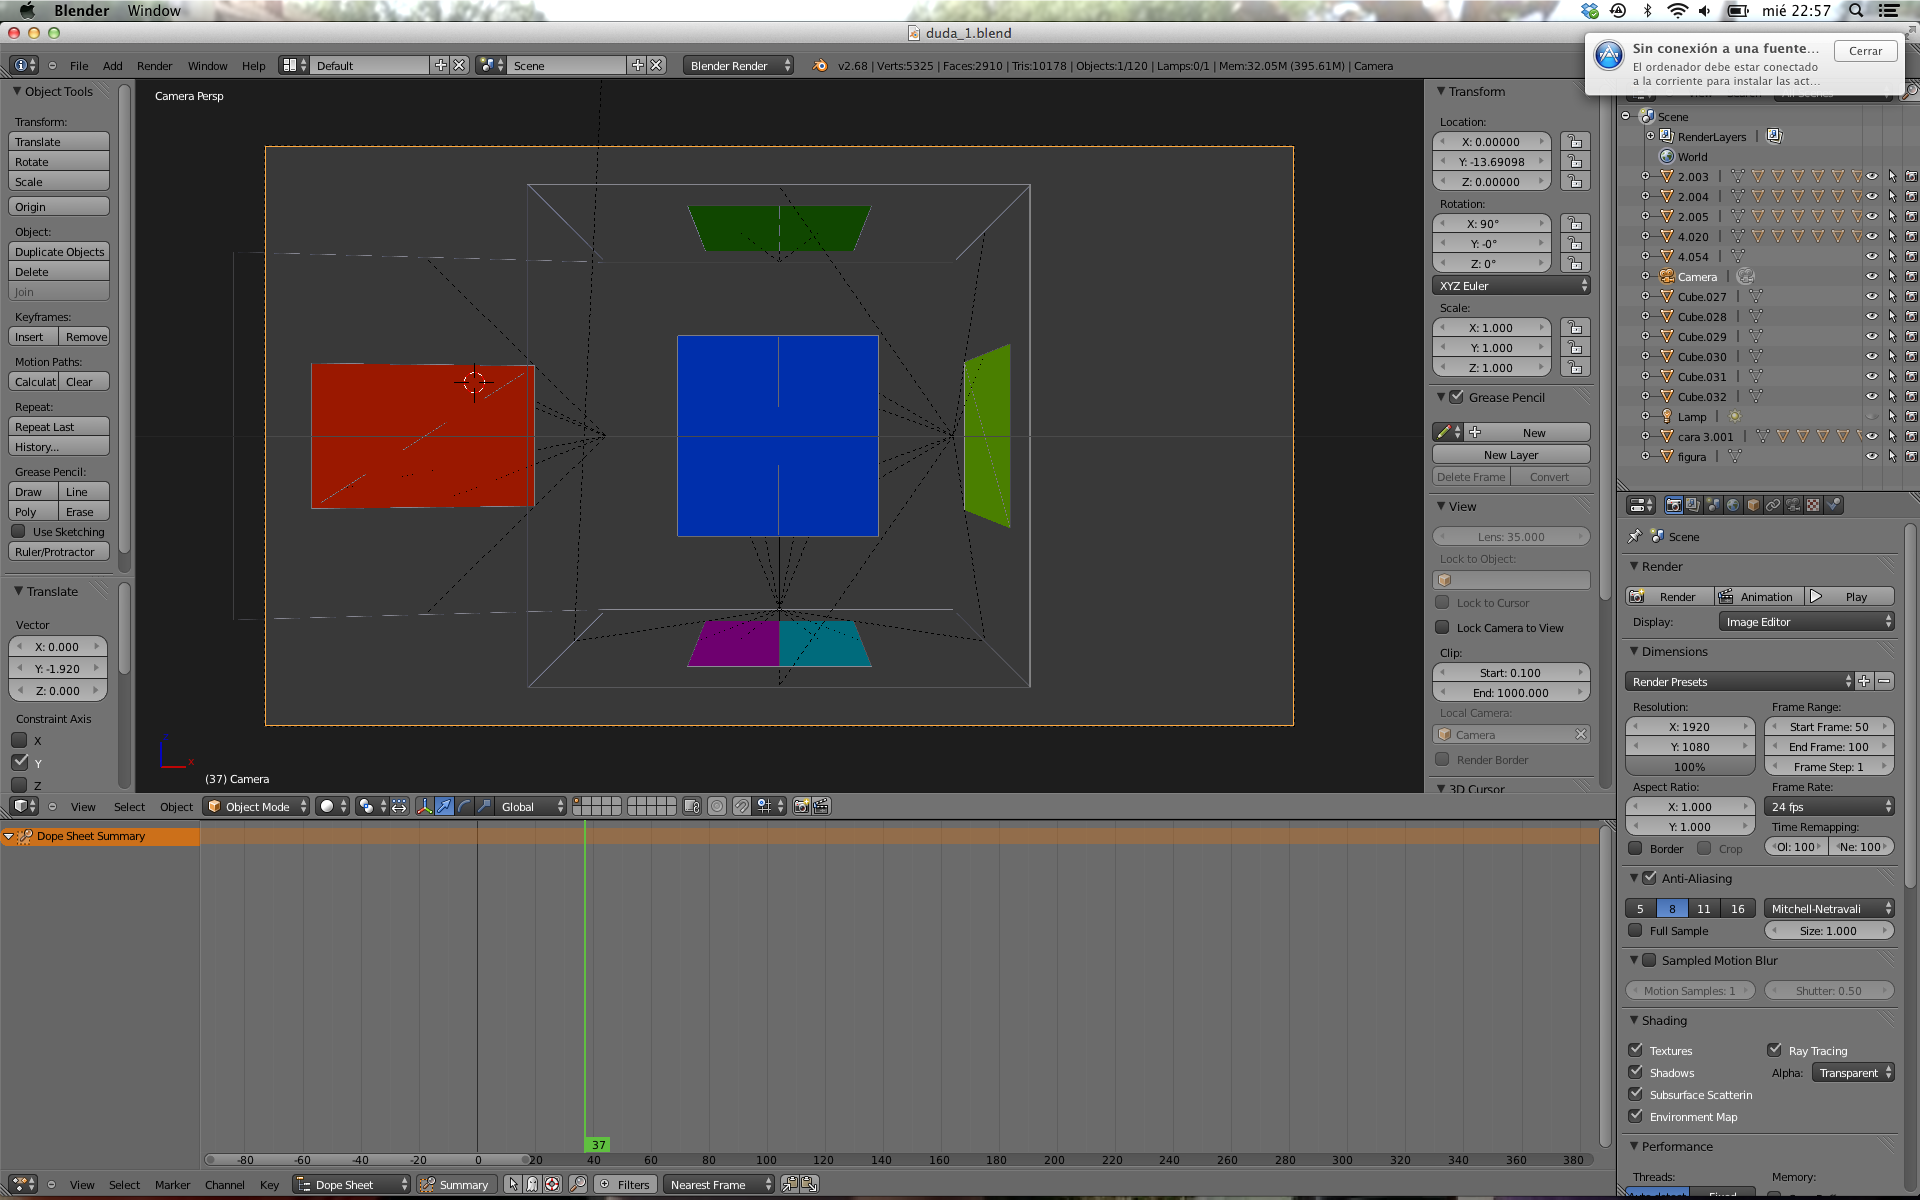
Task: Open the Object Mode dropdown
Action: pyautogui.click(x=257, y=806)
